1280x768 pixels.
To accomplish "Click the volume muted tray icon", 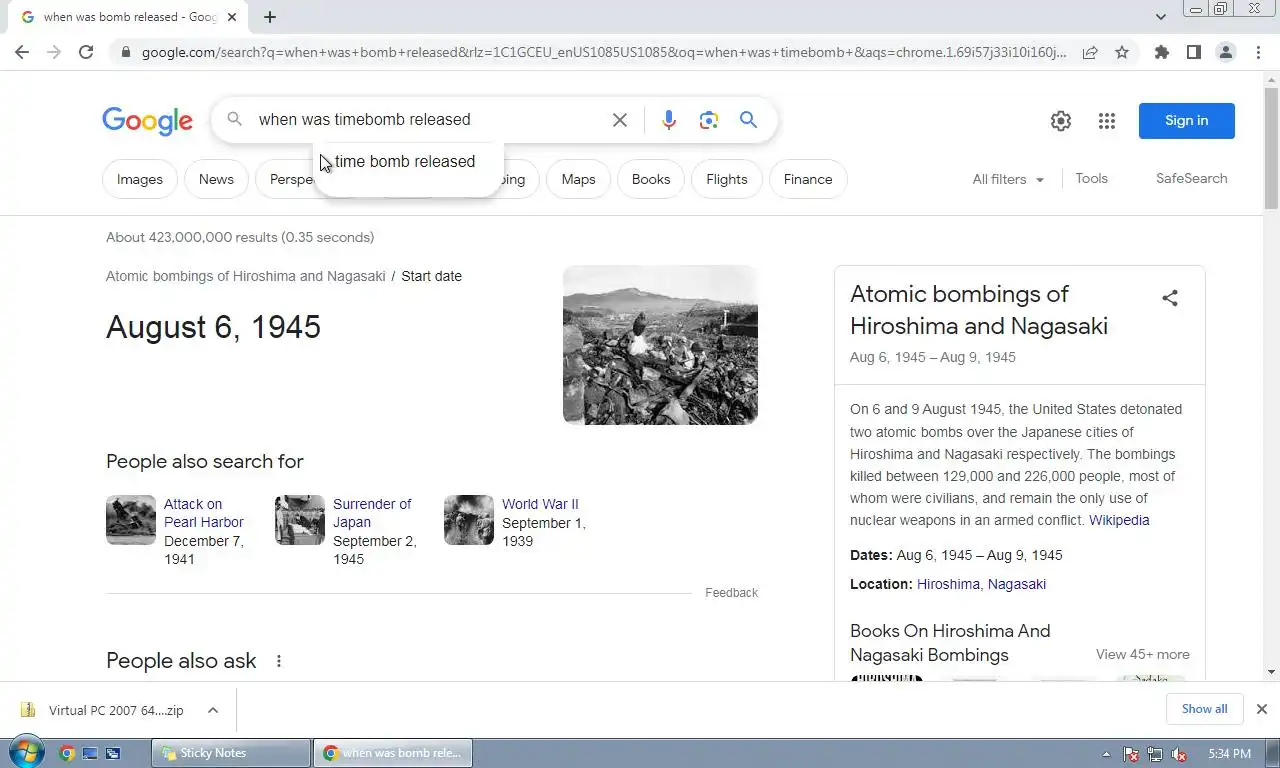I will tap(1179, 754).
